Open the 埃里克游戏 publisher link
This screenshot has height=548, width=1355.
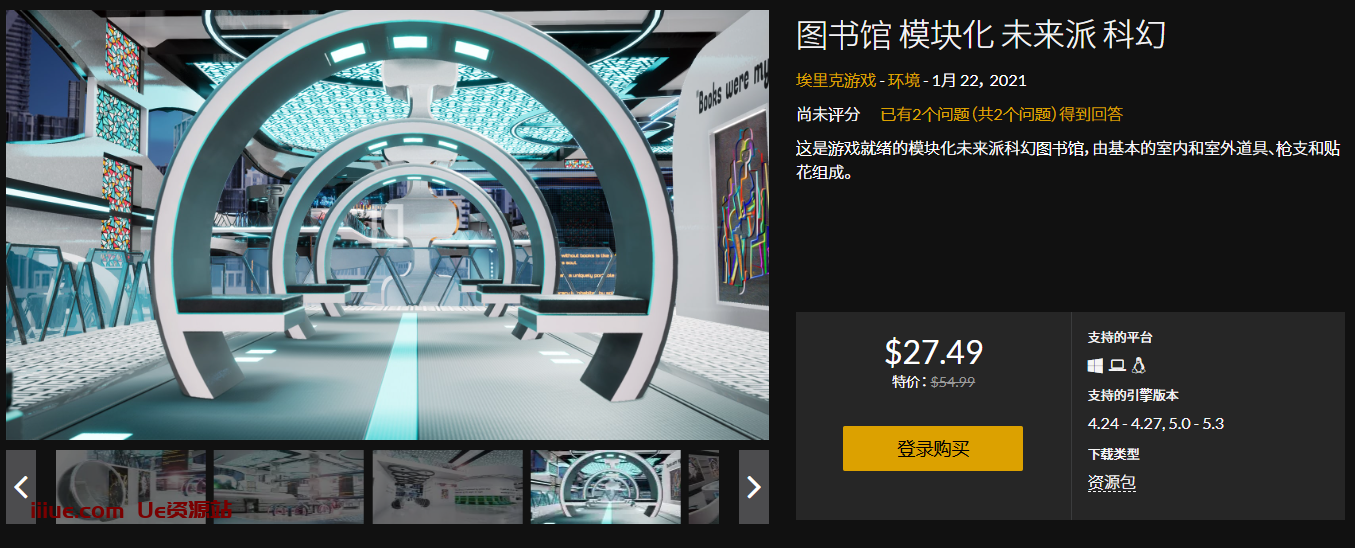click(x=836, y=80)
